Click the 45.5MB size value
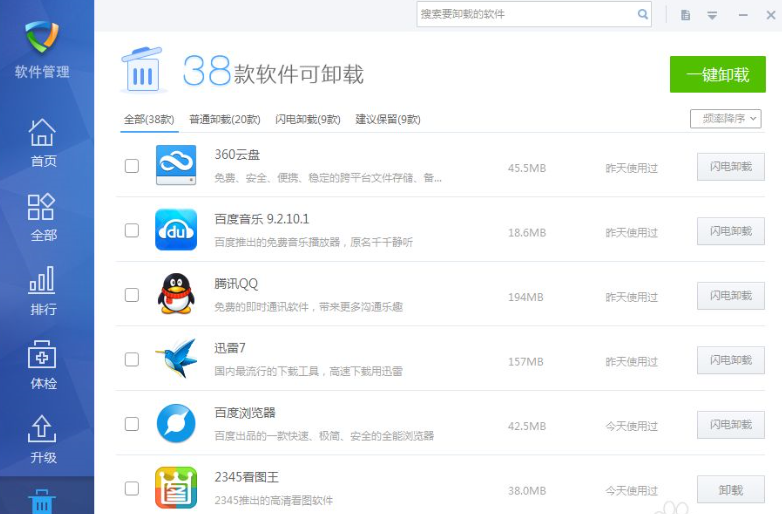Viewport: 782px width, 514px height. pos(527,168)
